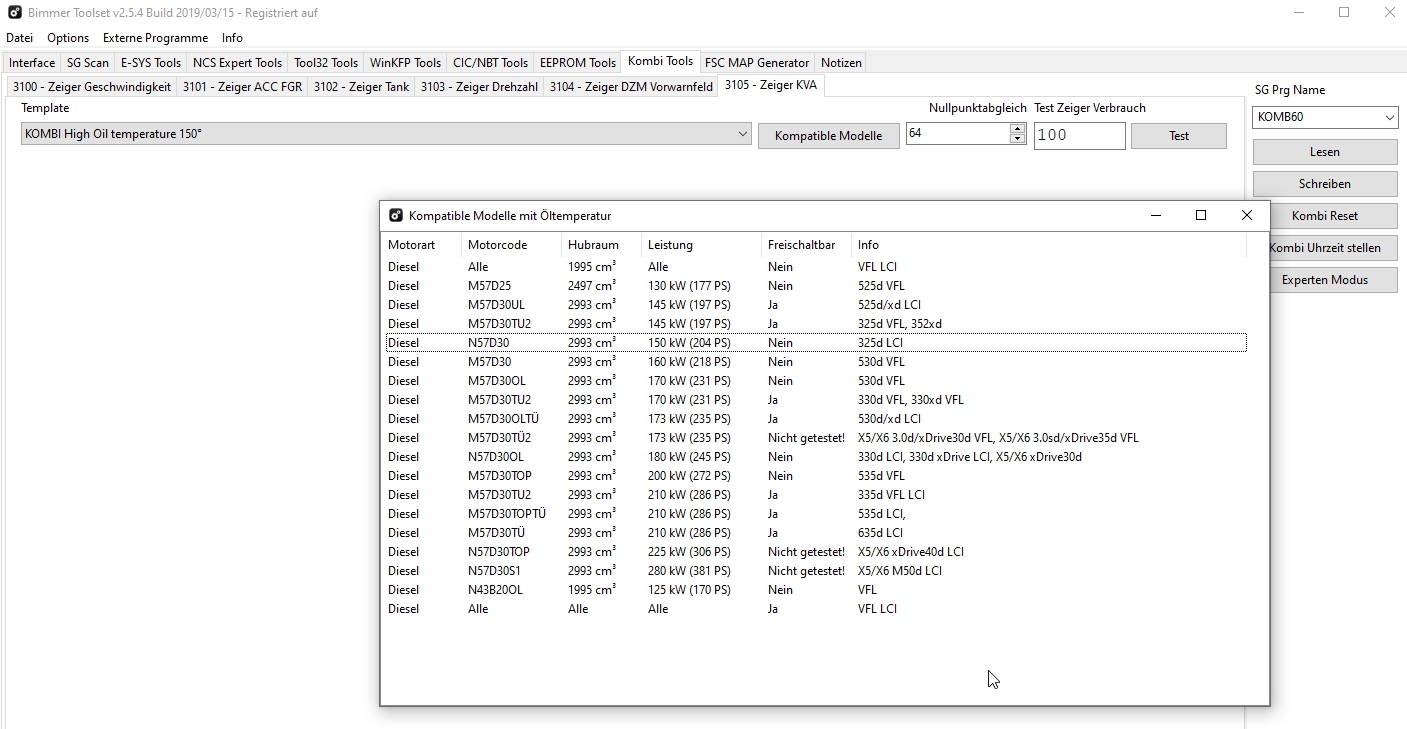Screen dimensions: 1407x729
Task: Sort by the Motorcode column header
Action: (x=512, y=245)
